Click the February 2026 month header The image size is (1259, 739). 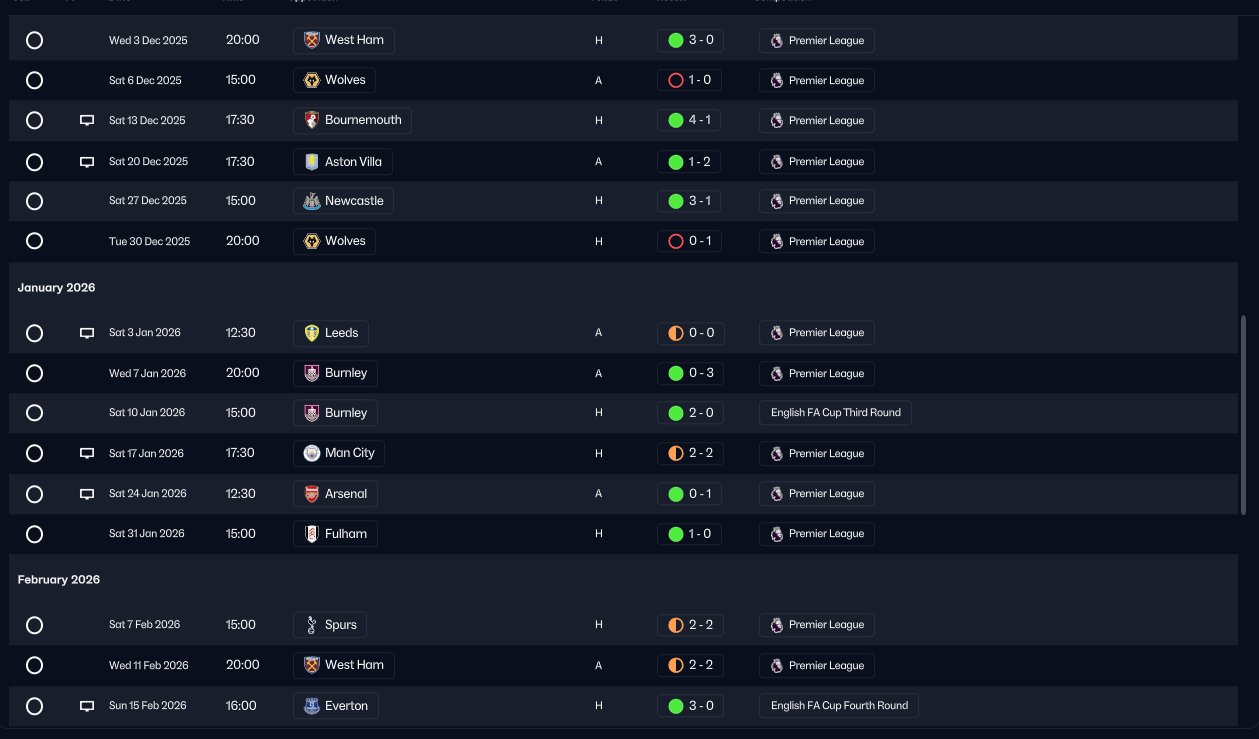pos(59,580)
